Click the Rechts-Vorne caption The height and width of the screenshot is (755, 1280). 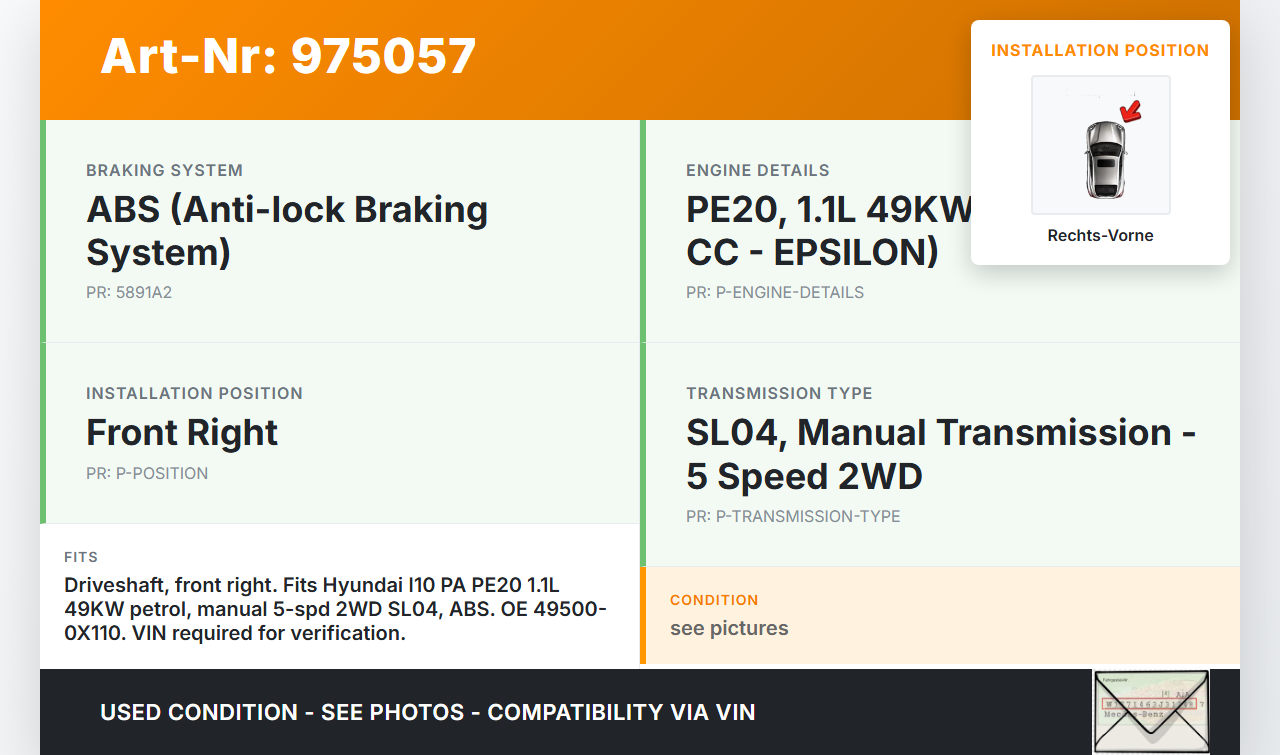1100,236
